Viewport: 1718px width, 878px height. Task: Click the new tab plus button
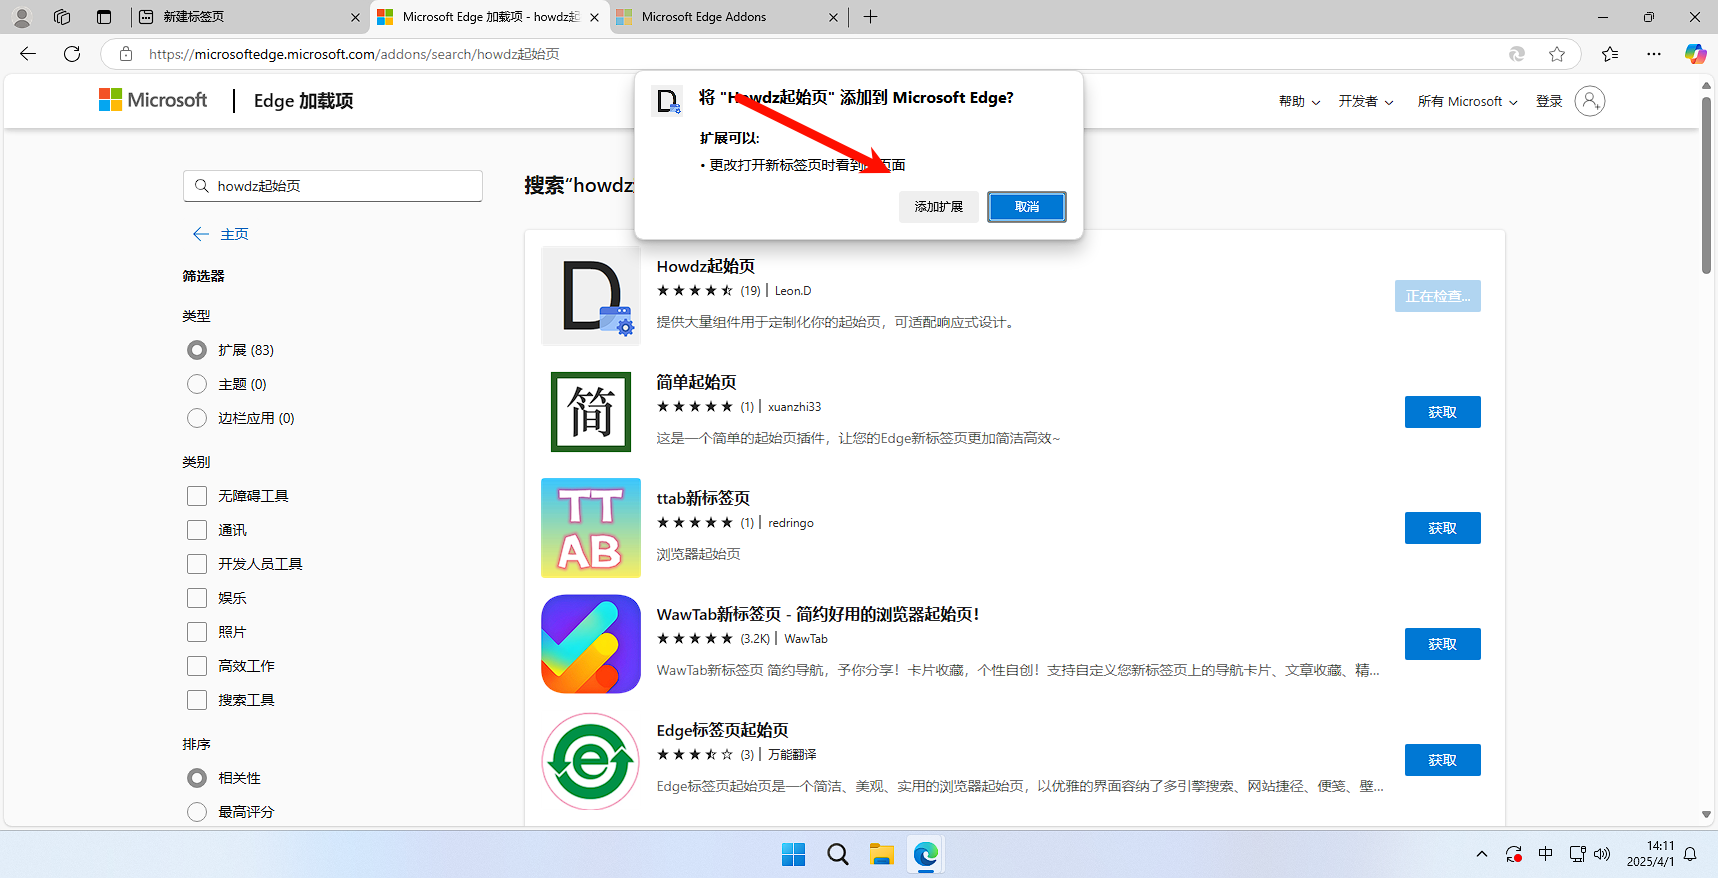(x=871, y=17)
